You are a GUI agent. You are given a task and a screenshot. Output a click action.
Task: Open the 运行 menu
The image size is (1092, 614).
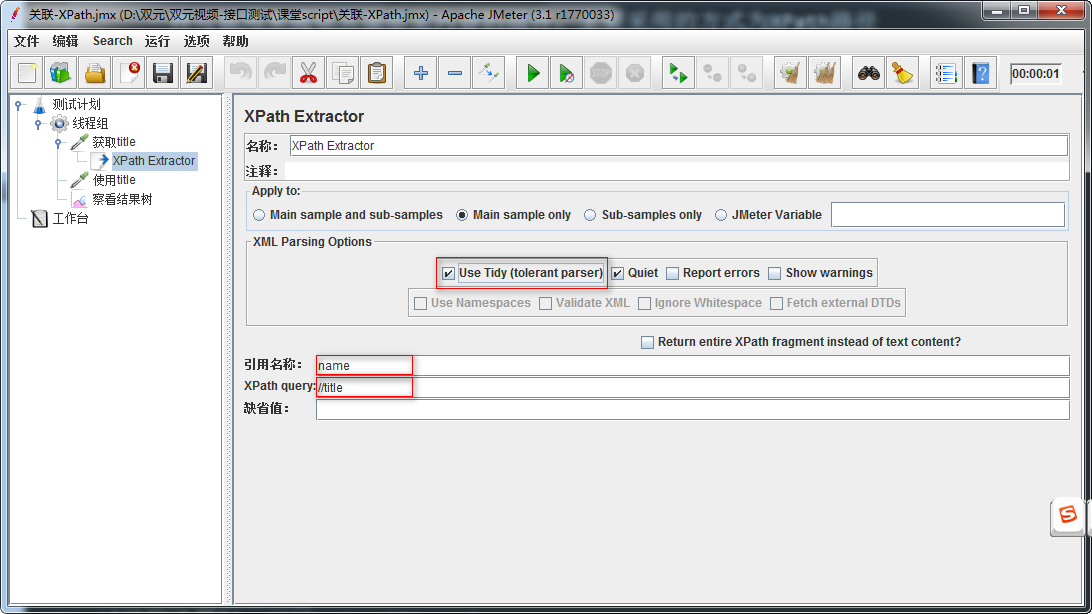[157, 41]
